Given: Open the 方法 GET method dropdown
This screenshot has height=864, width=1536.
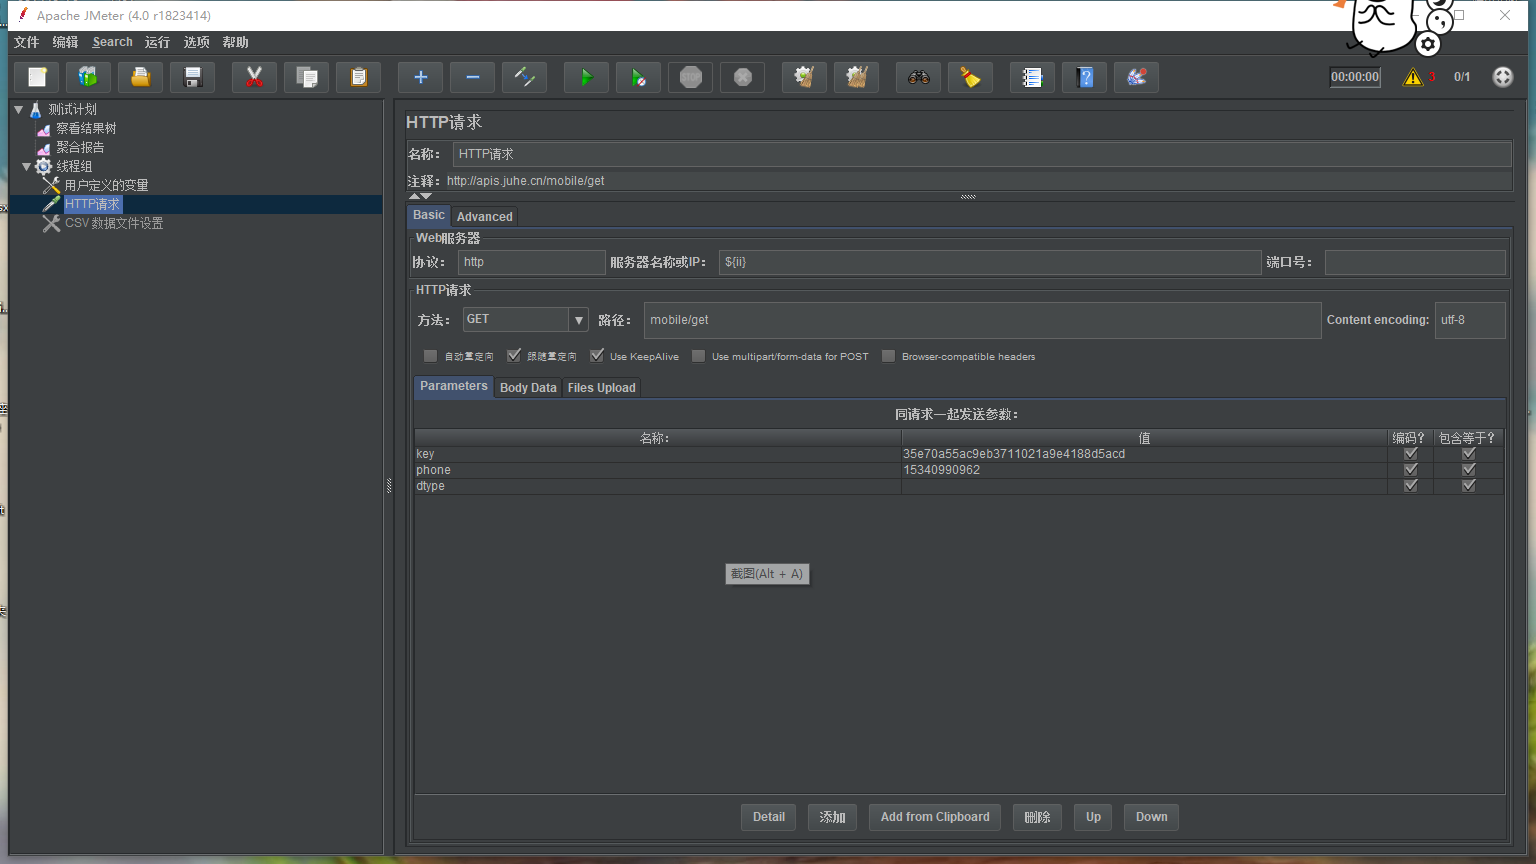Looking at the screenshot, I should click(578, 320).
